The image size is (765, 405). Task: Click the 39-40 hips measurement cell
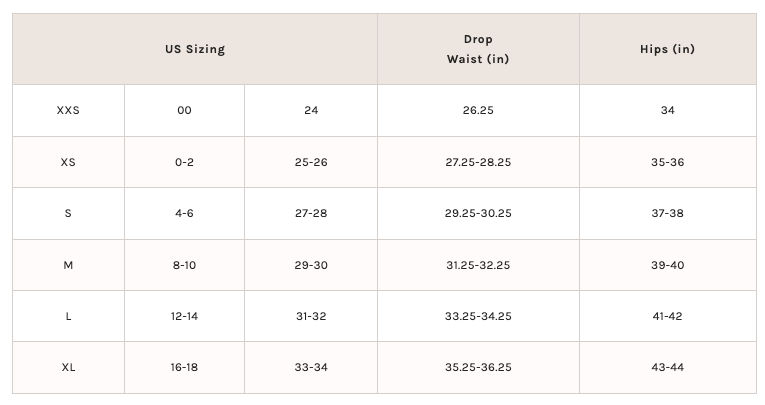pos(667,265)
